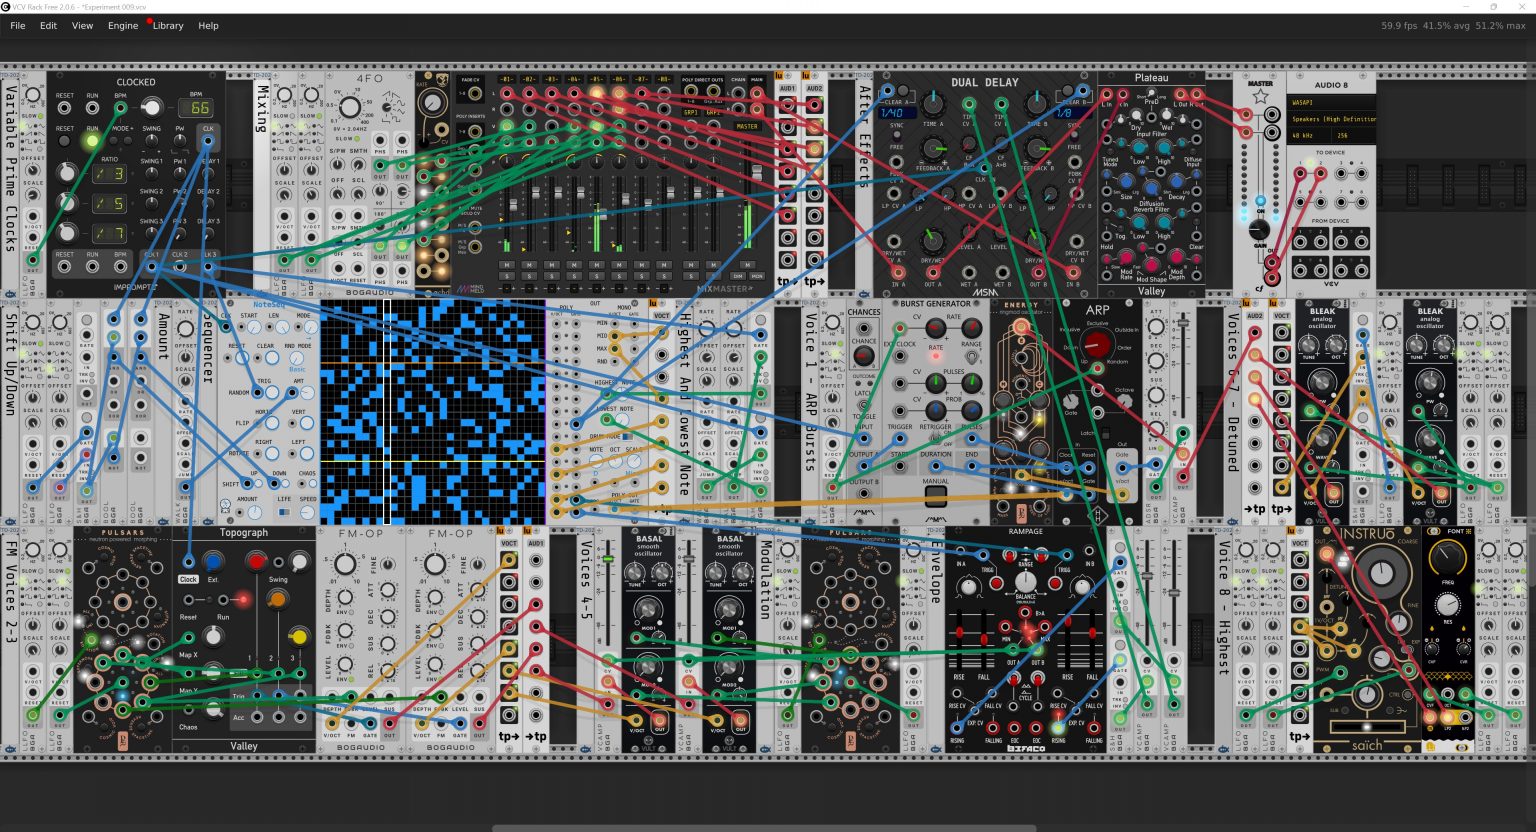
Task: Open the WASAPI driver selector on Audio 8
Action: click(1332, 102)
